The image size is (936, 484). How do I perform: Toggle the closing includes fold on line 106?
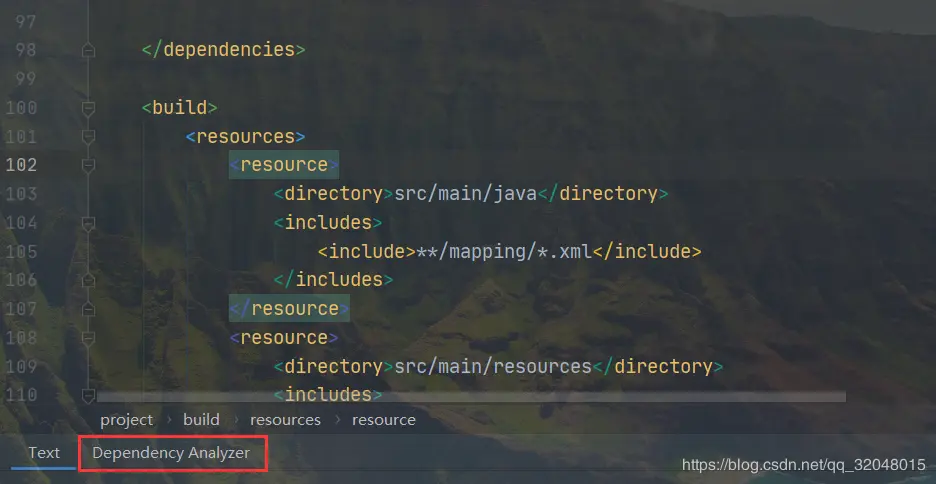click(x=88, y=280)
